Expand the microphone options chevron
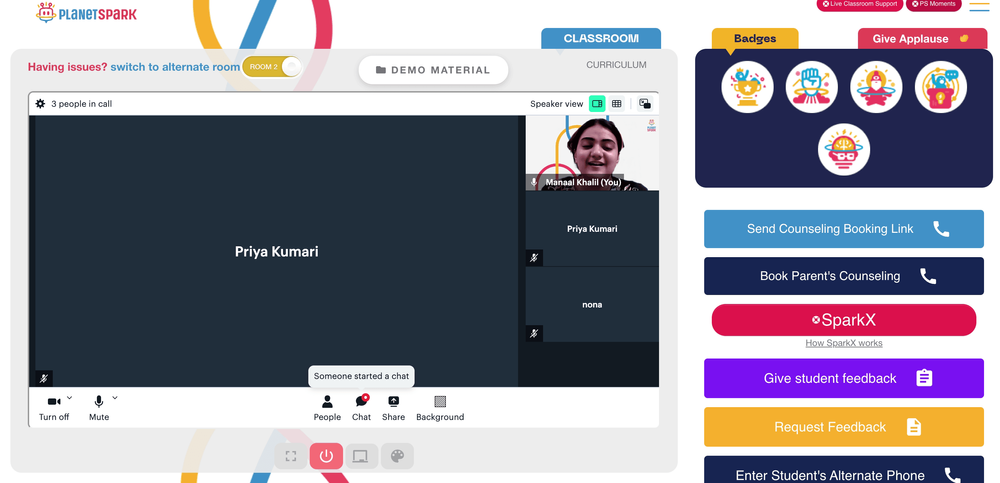 pyautogui.click(x=115, y=398)
